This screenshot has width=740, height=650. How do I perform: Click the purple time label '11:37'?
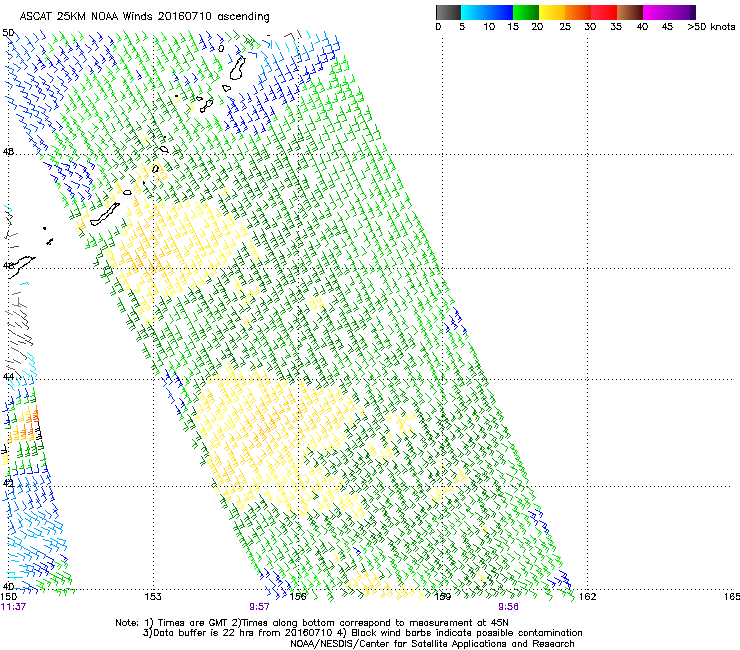click(x=13, y=607)
